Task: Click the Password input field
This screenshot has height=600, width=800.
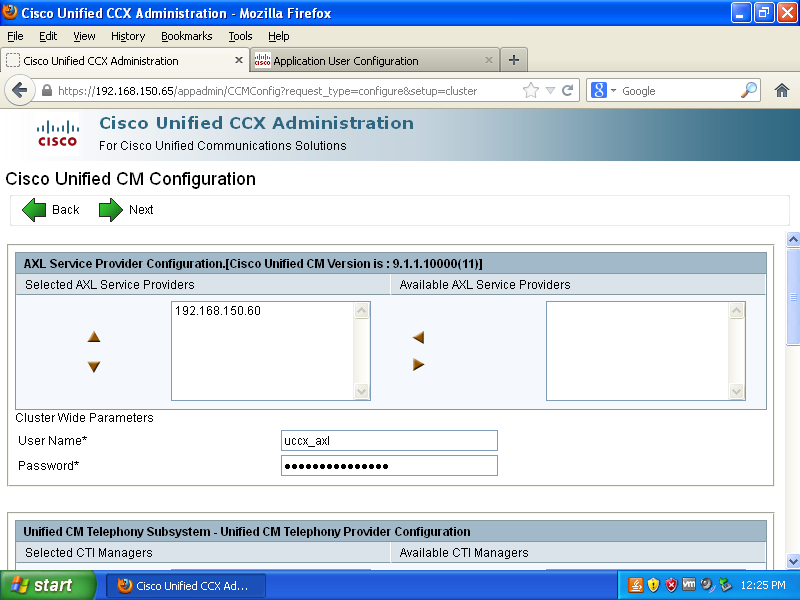Action: click(x=389, y=465)
